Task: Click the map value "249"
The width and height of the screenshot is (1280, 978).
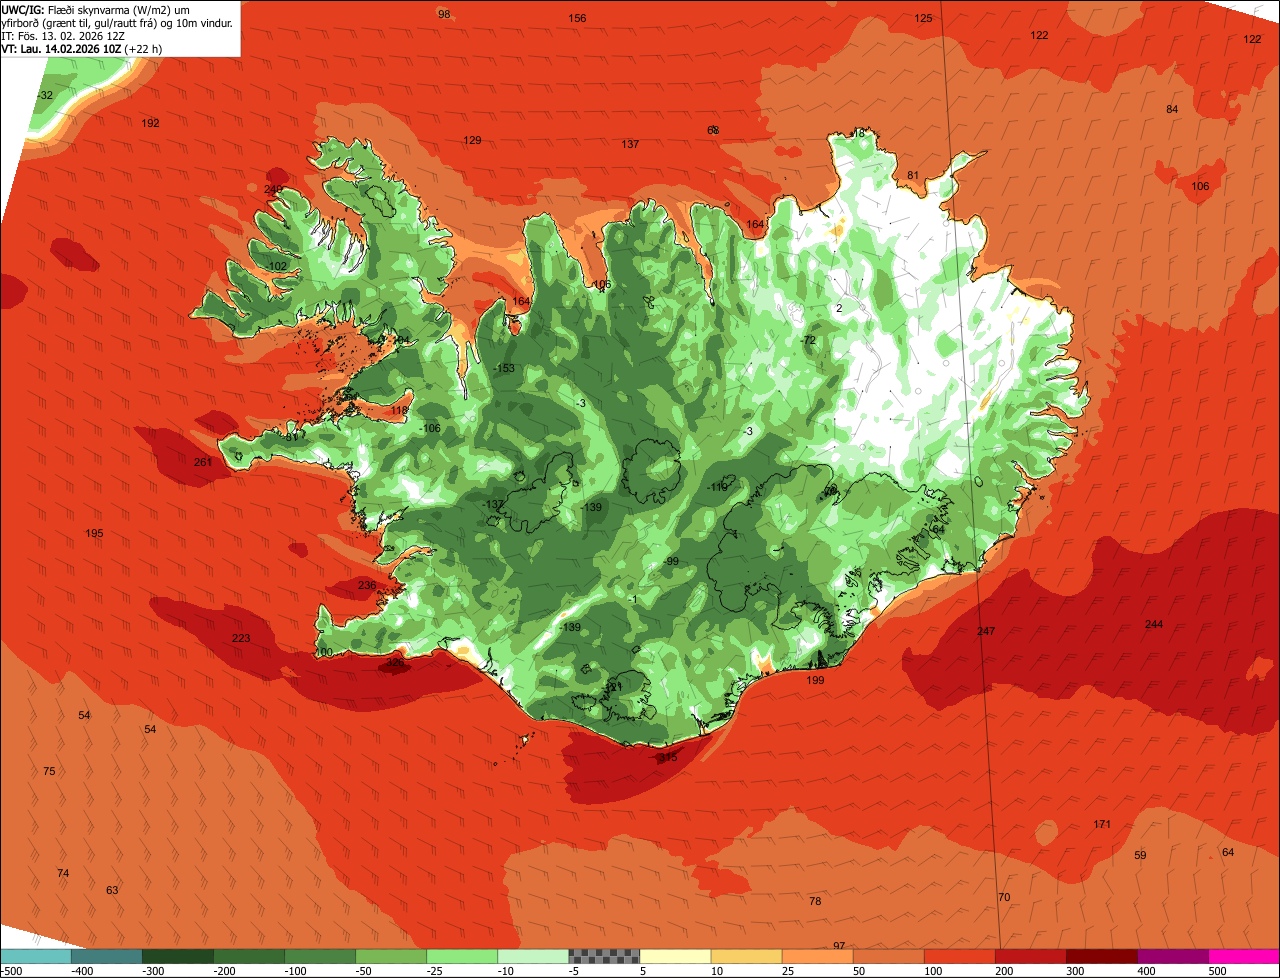Action: click(273, 189)
